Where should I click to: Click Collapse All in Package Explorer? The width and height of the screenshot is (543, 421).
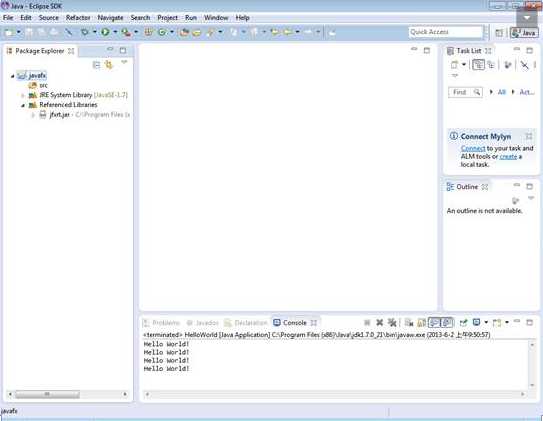tap(97, 65)
